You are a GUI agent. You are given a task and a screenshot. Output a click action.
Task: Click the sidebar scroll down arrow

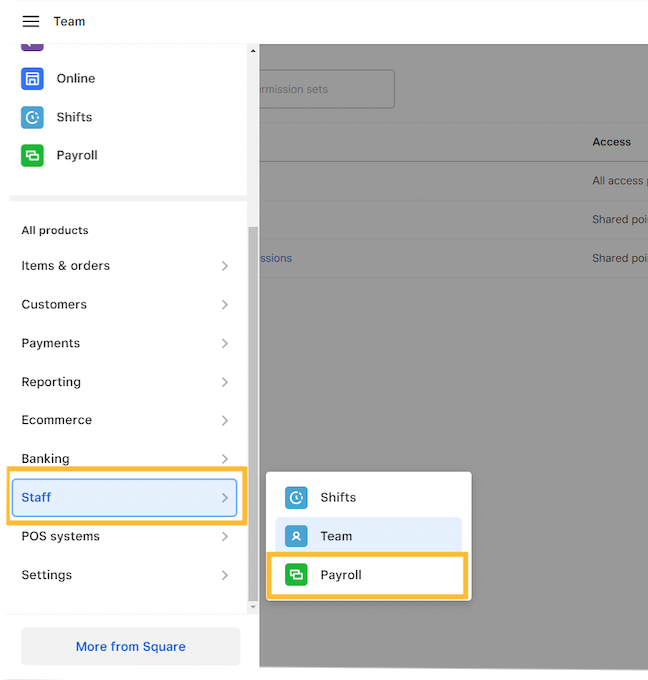click(253, 607)
